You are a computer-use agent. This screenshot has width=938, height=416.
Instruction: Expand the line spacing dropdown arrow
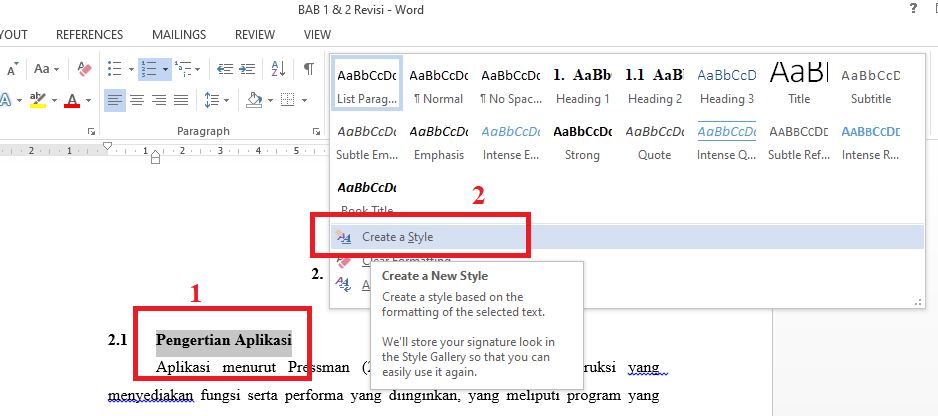[x=226, y=101]
